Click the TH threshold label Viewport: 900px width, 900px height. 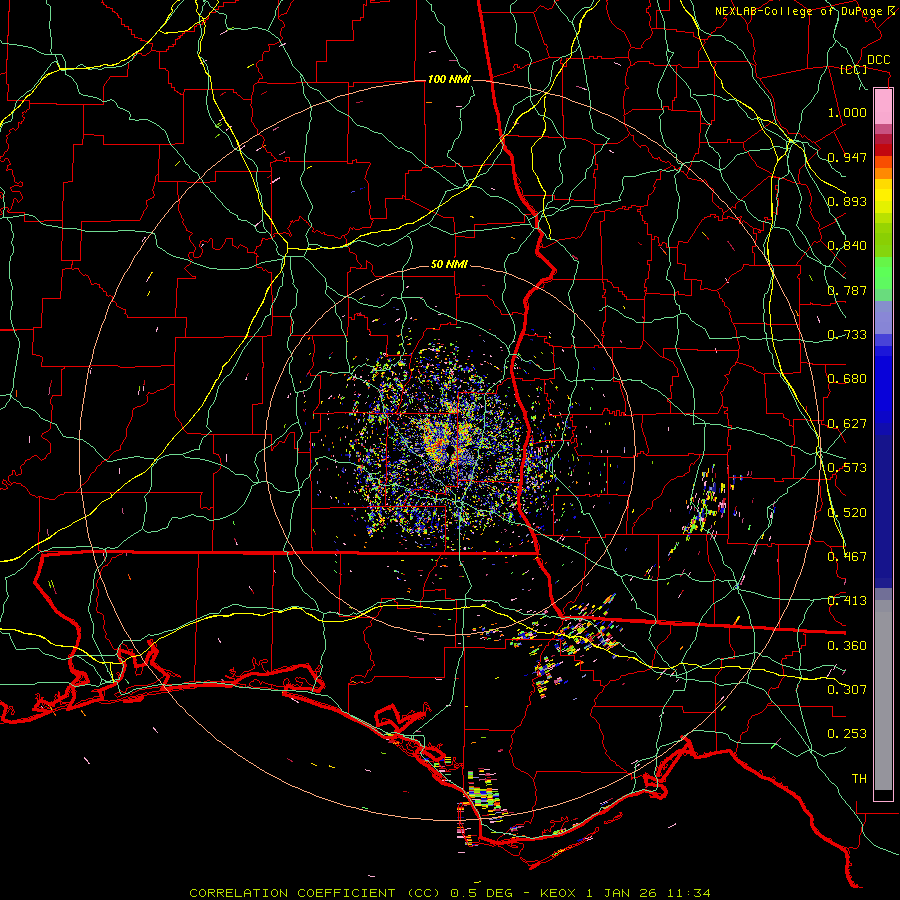coord(859,779)
